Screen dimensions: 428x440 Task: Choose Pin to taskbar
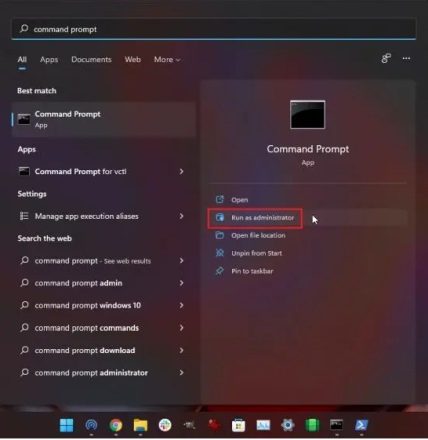click(307, 271)
